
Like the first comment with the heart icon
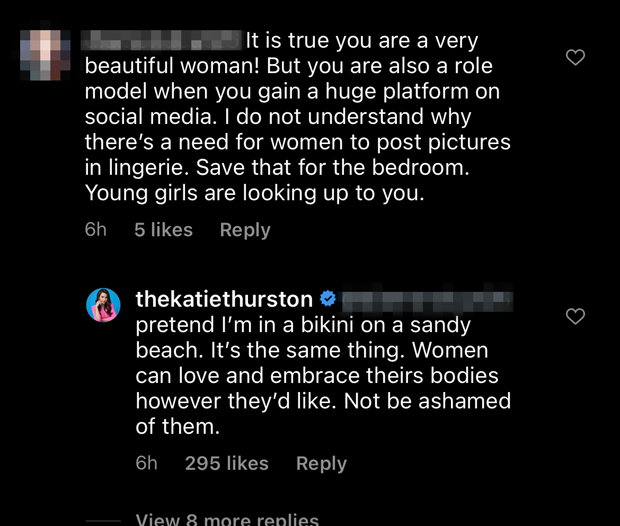575,58
